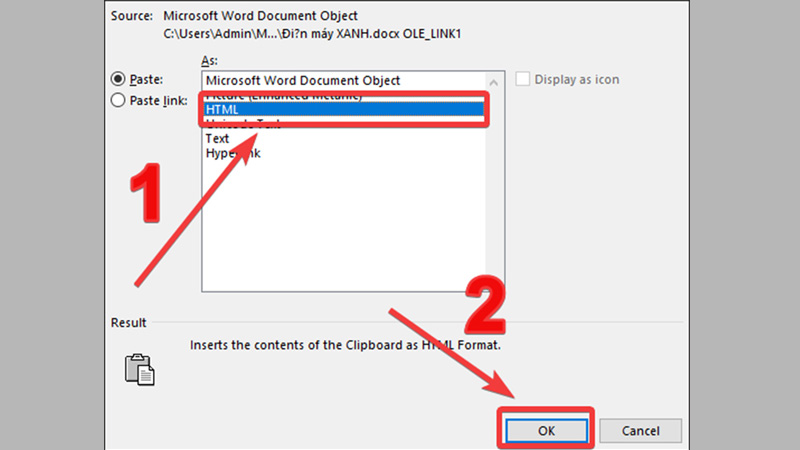Confirm with the OK button
Screen dimensions: 800x450
[546, 431]
